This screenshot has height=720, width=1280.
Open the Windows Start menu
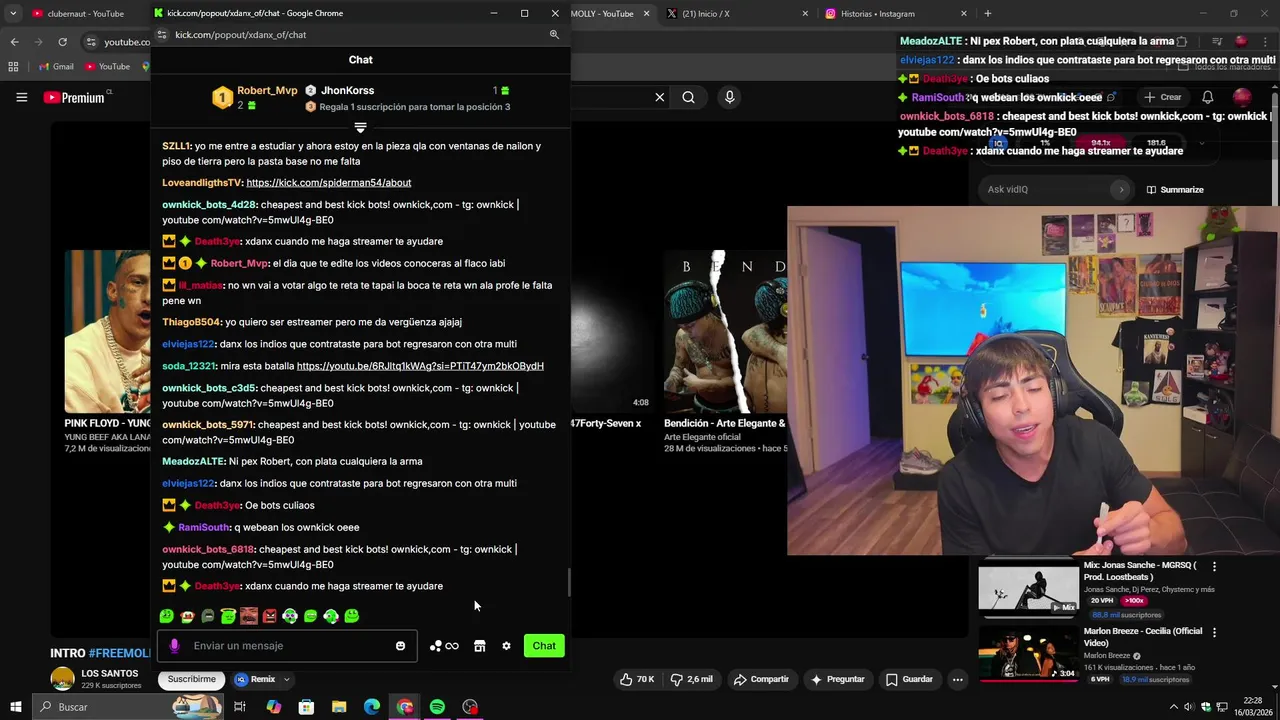coord(15,707)
